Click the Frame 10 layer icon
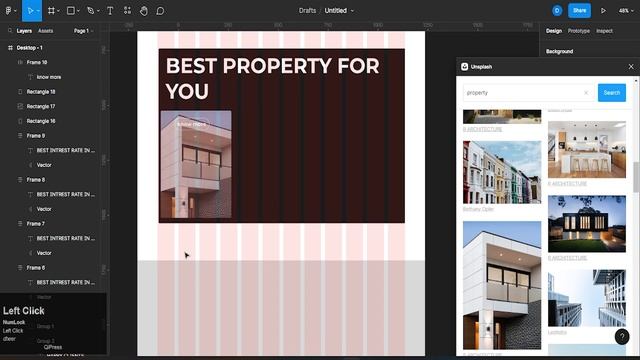This screenshot has width=640, height=360. [x=20, y=62]
